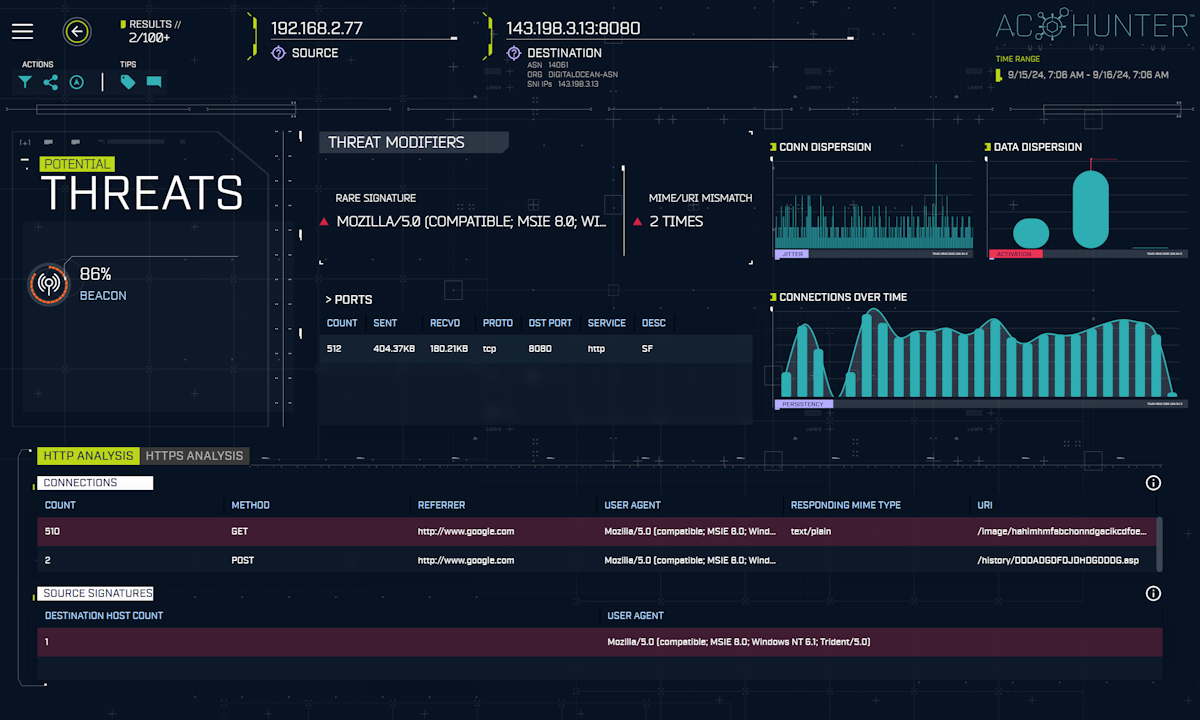Select the HTTP Analysis tab
1200x720 pixels.
point(88,456)
